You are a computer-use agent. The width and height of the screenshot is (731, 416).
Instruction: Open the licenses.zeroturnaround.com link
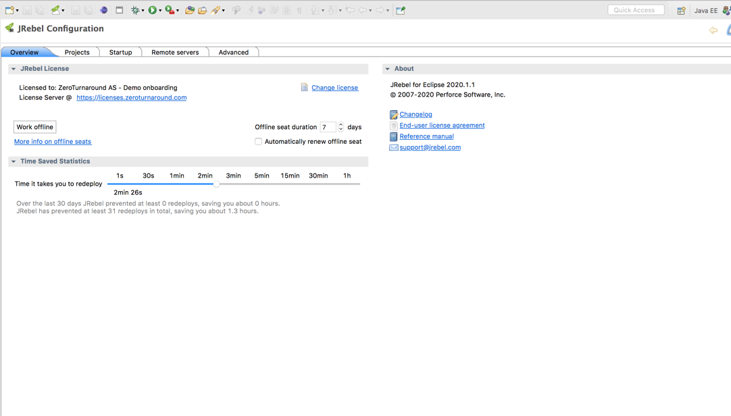[x=131, y=97]
